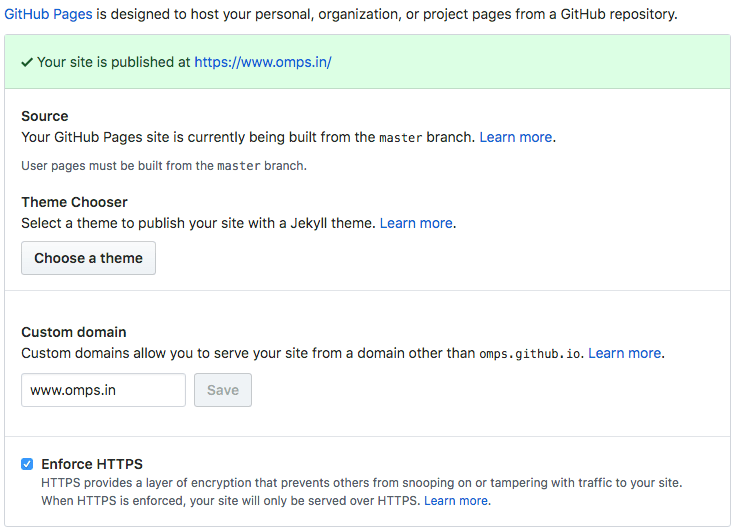
Task: Visit the published site https://www.omps.in/
Action: (x=263, y=62)
